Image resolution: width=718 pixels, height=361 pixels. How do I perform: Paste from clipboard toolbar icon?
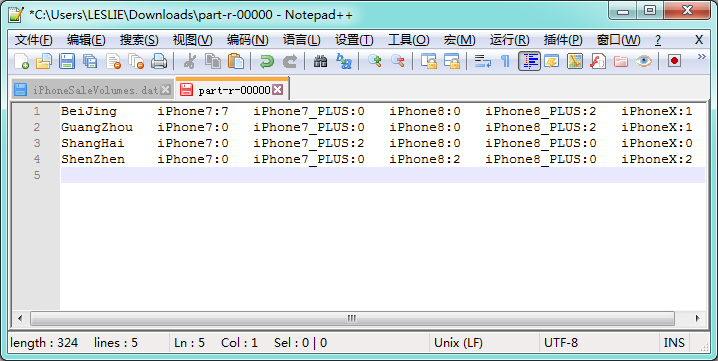(236, 61)
